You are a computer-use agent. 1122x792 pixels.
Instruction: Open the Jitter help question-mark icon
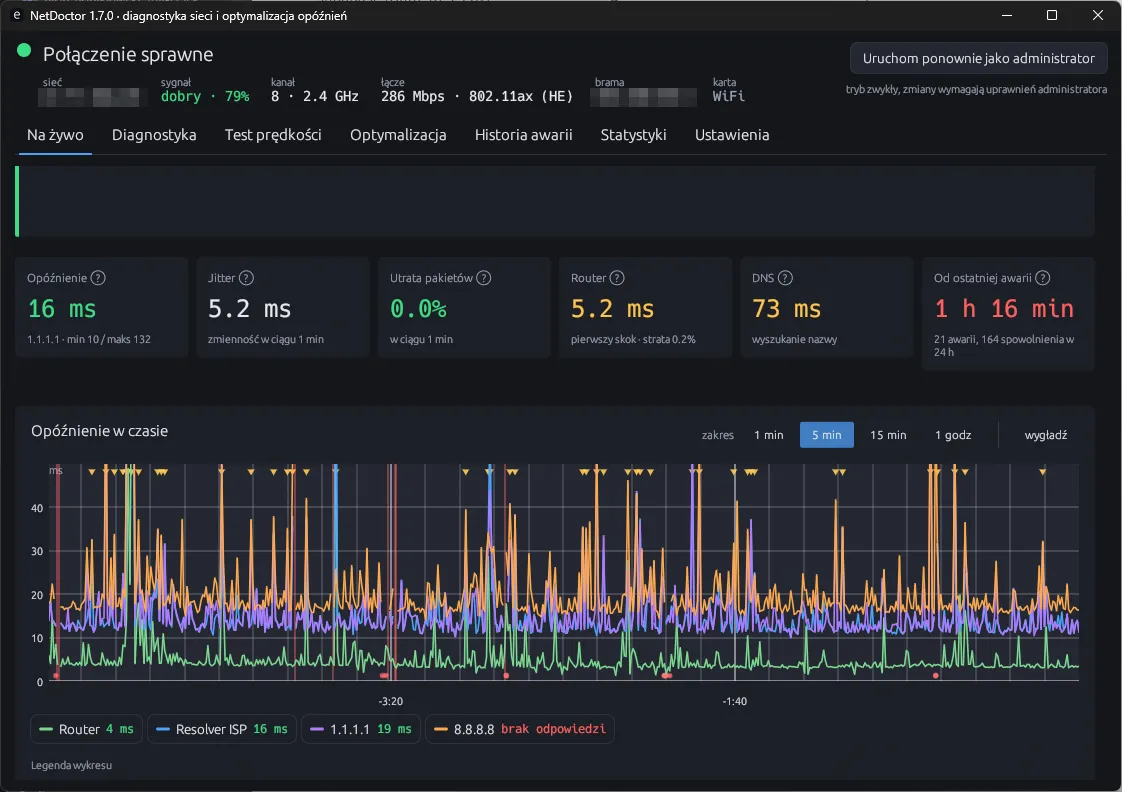tap(246, 278)
